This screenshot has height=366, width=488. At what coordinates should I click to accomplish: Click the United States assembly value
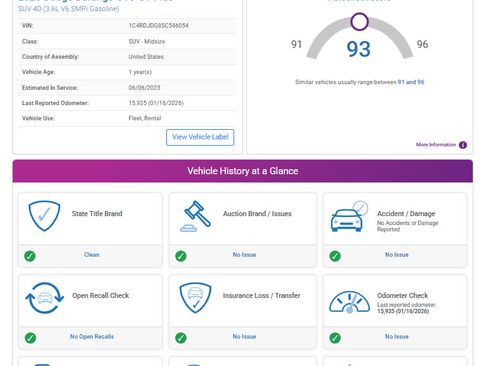(x=146, y=57)
